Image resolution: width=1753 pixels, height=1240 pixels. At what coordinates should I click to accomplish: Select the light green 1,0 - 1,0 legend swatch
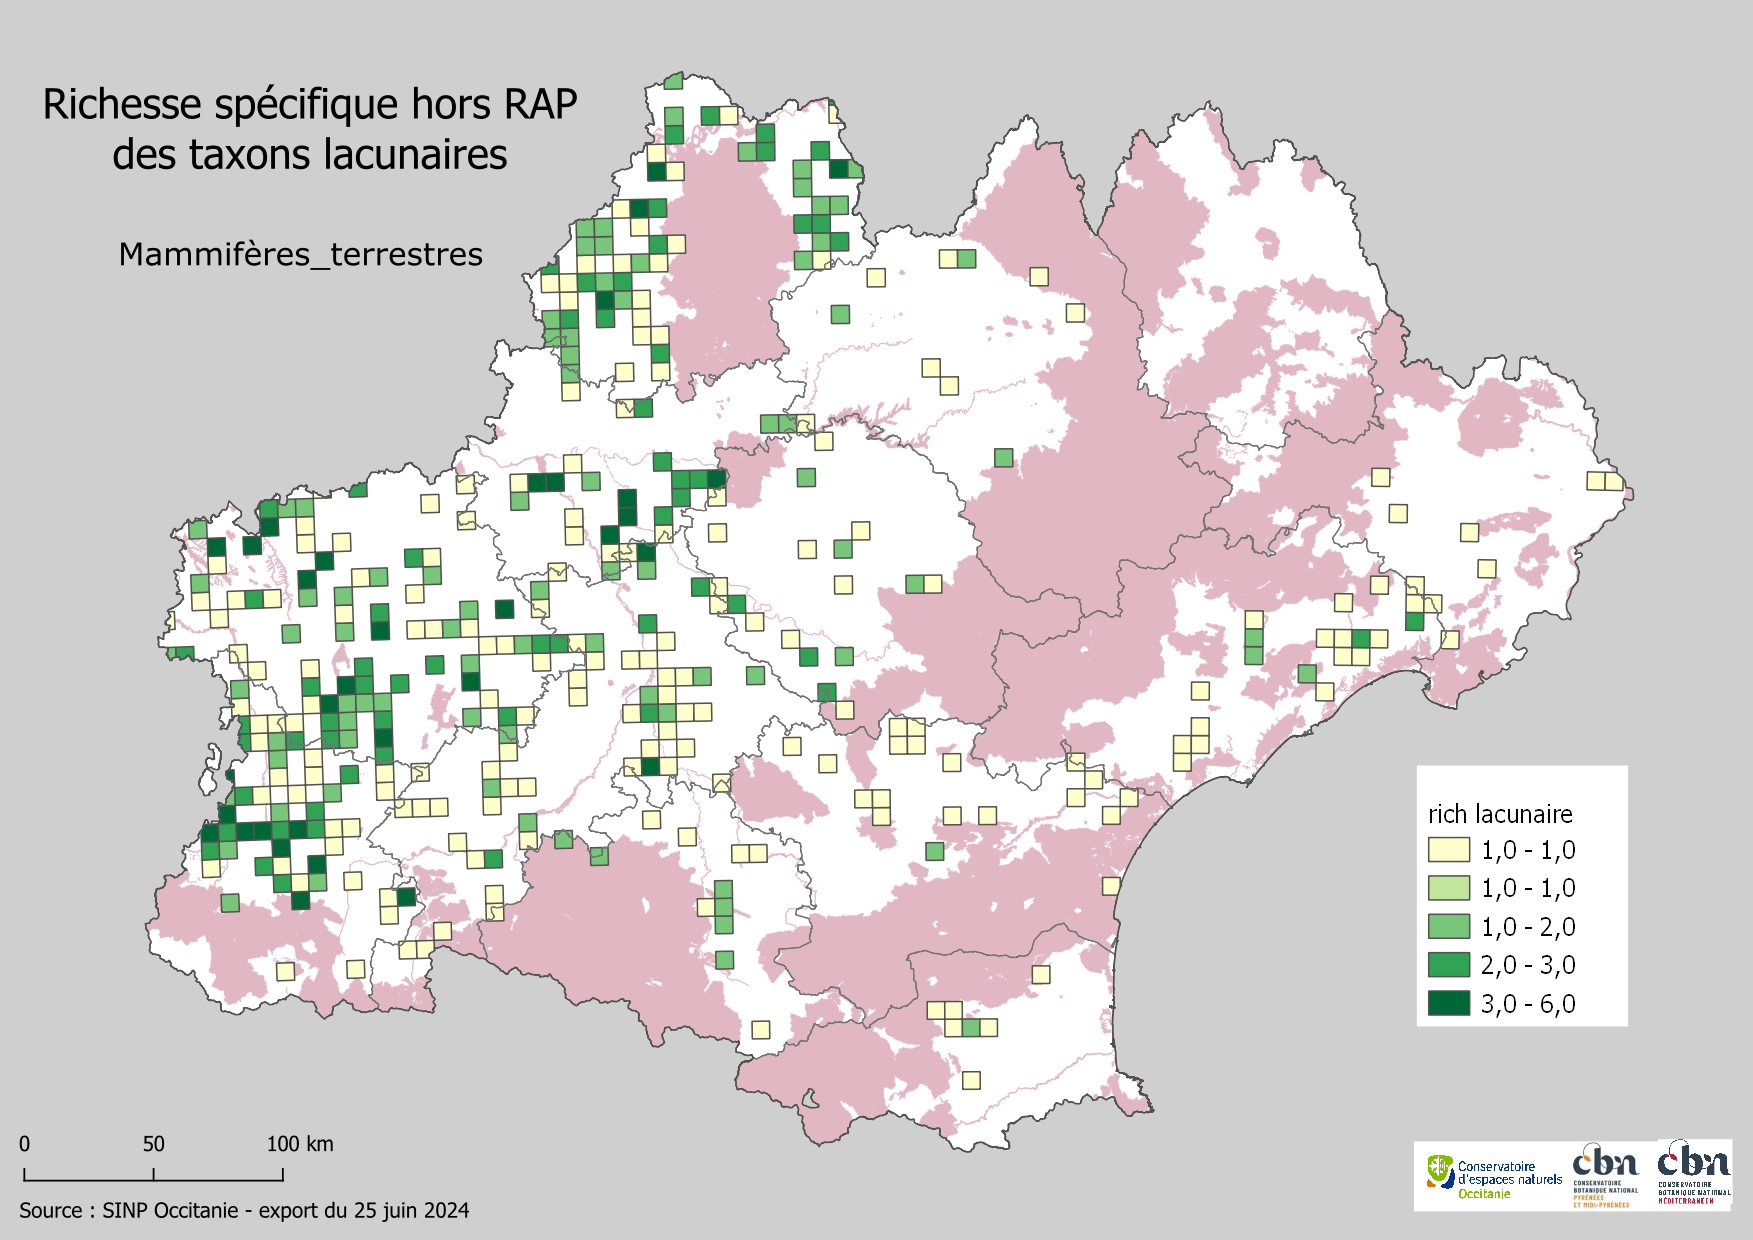pyautogui.click(x=1448, y=888)
